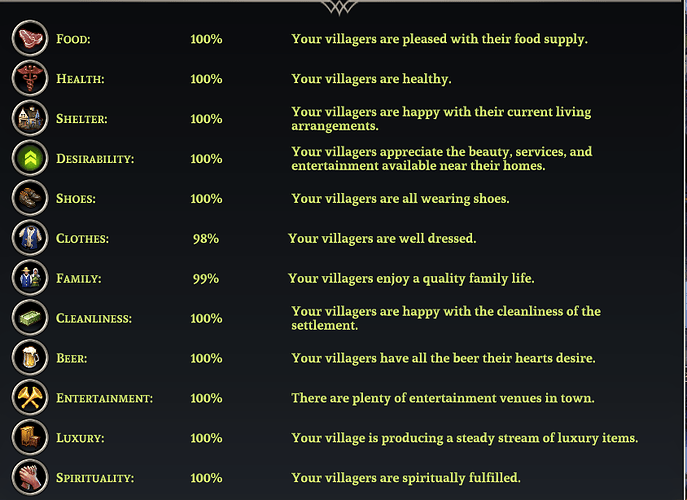Click the Family 99% value
The width and height of the screenshot is (687, 500).
pos(206,279)
